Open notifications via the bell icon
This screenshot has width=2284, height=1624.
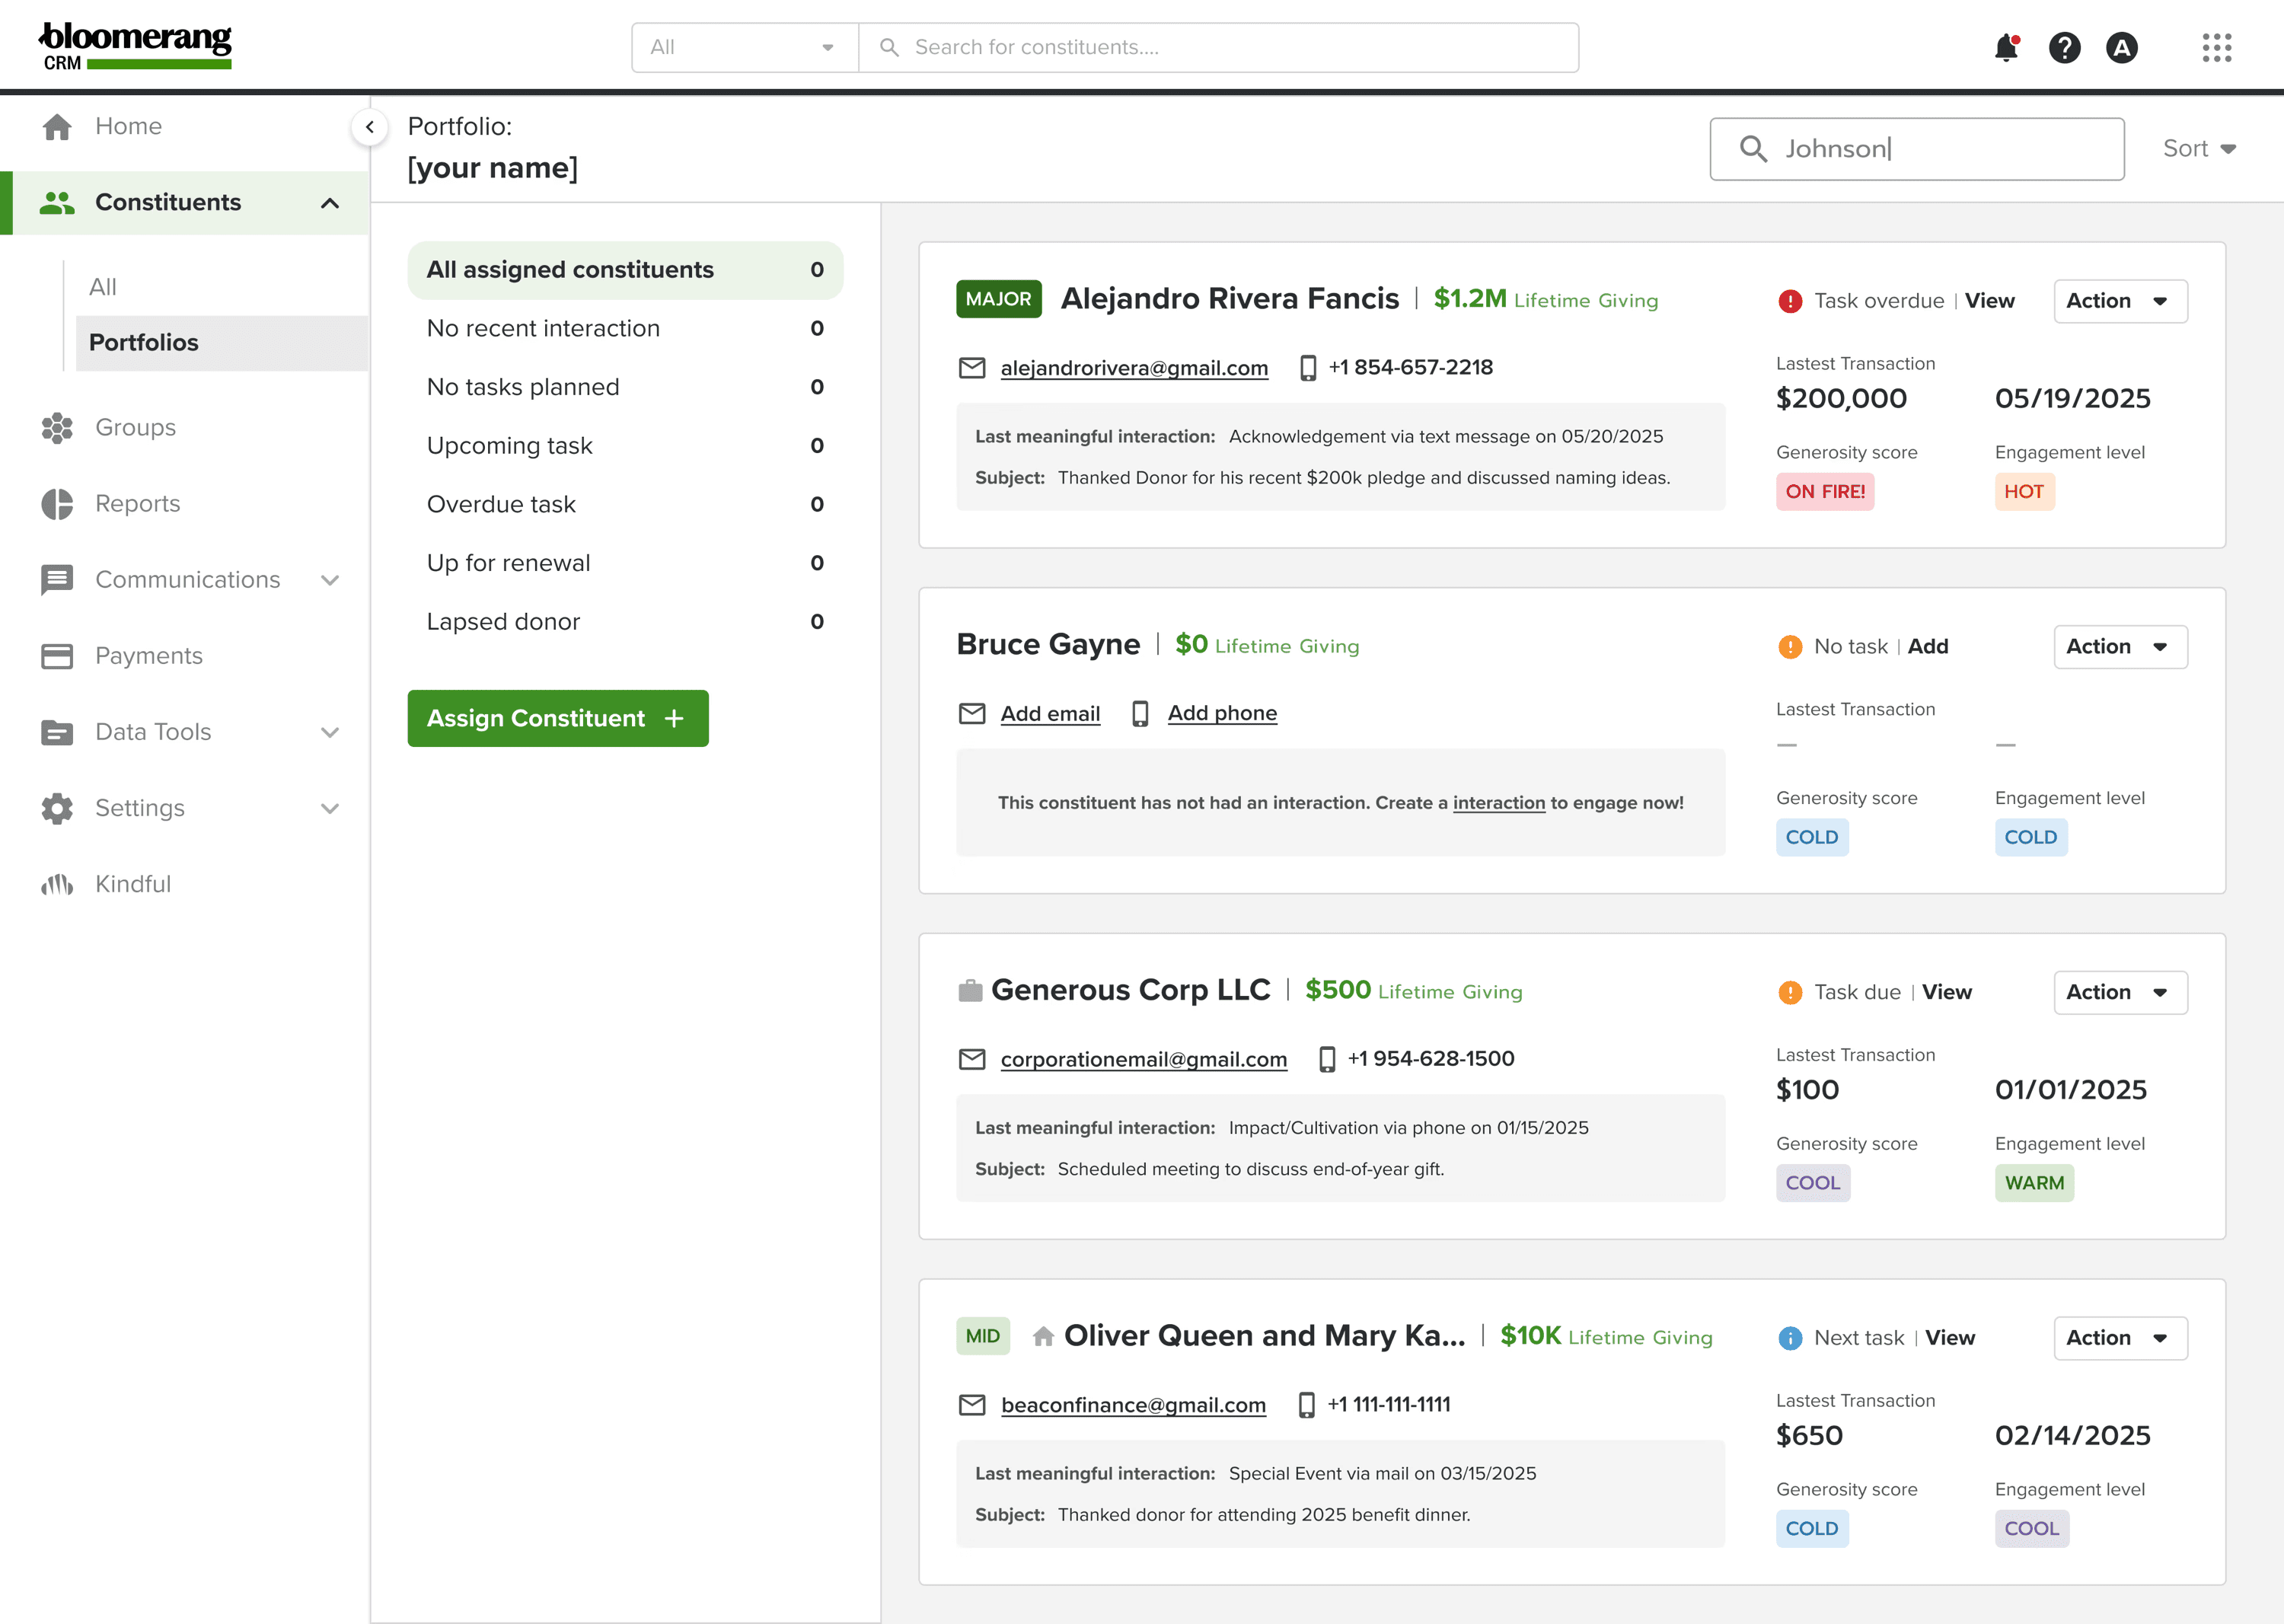[2006, 47]
